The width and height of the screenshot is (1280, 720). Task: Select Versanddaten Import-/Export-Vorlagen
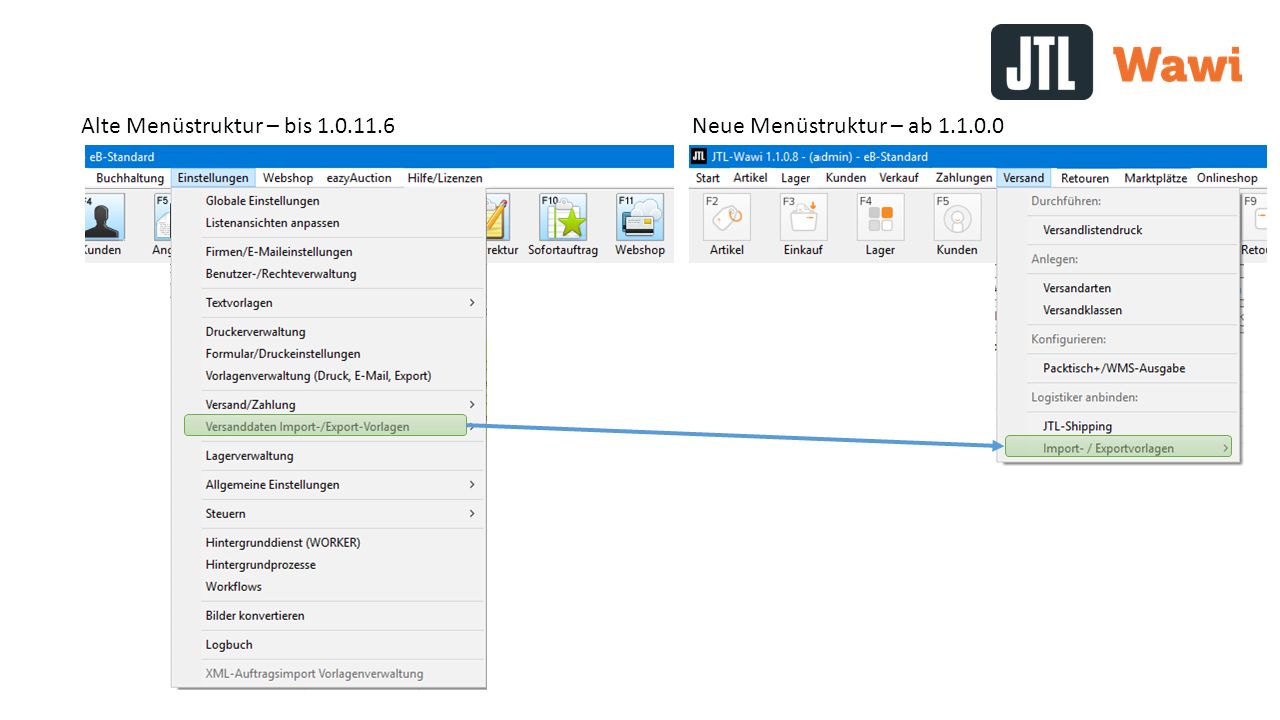coord(326,426)
